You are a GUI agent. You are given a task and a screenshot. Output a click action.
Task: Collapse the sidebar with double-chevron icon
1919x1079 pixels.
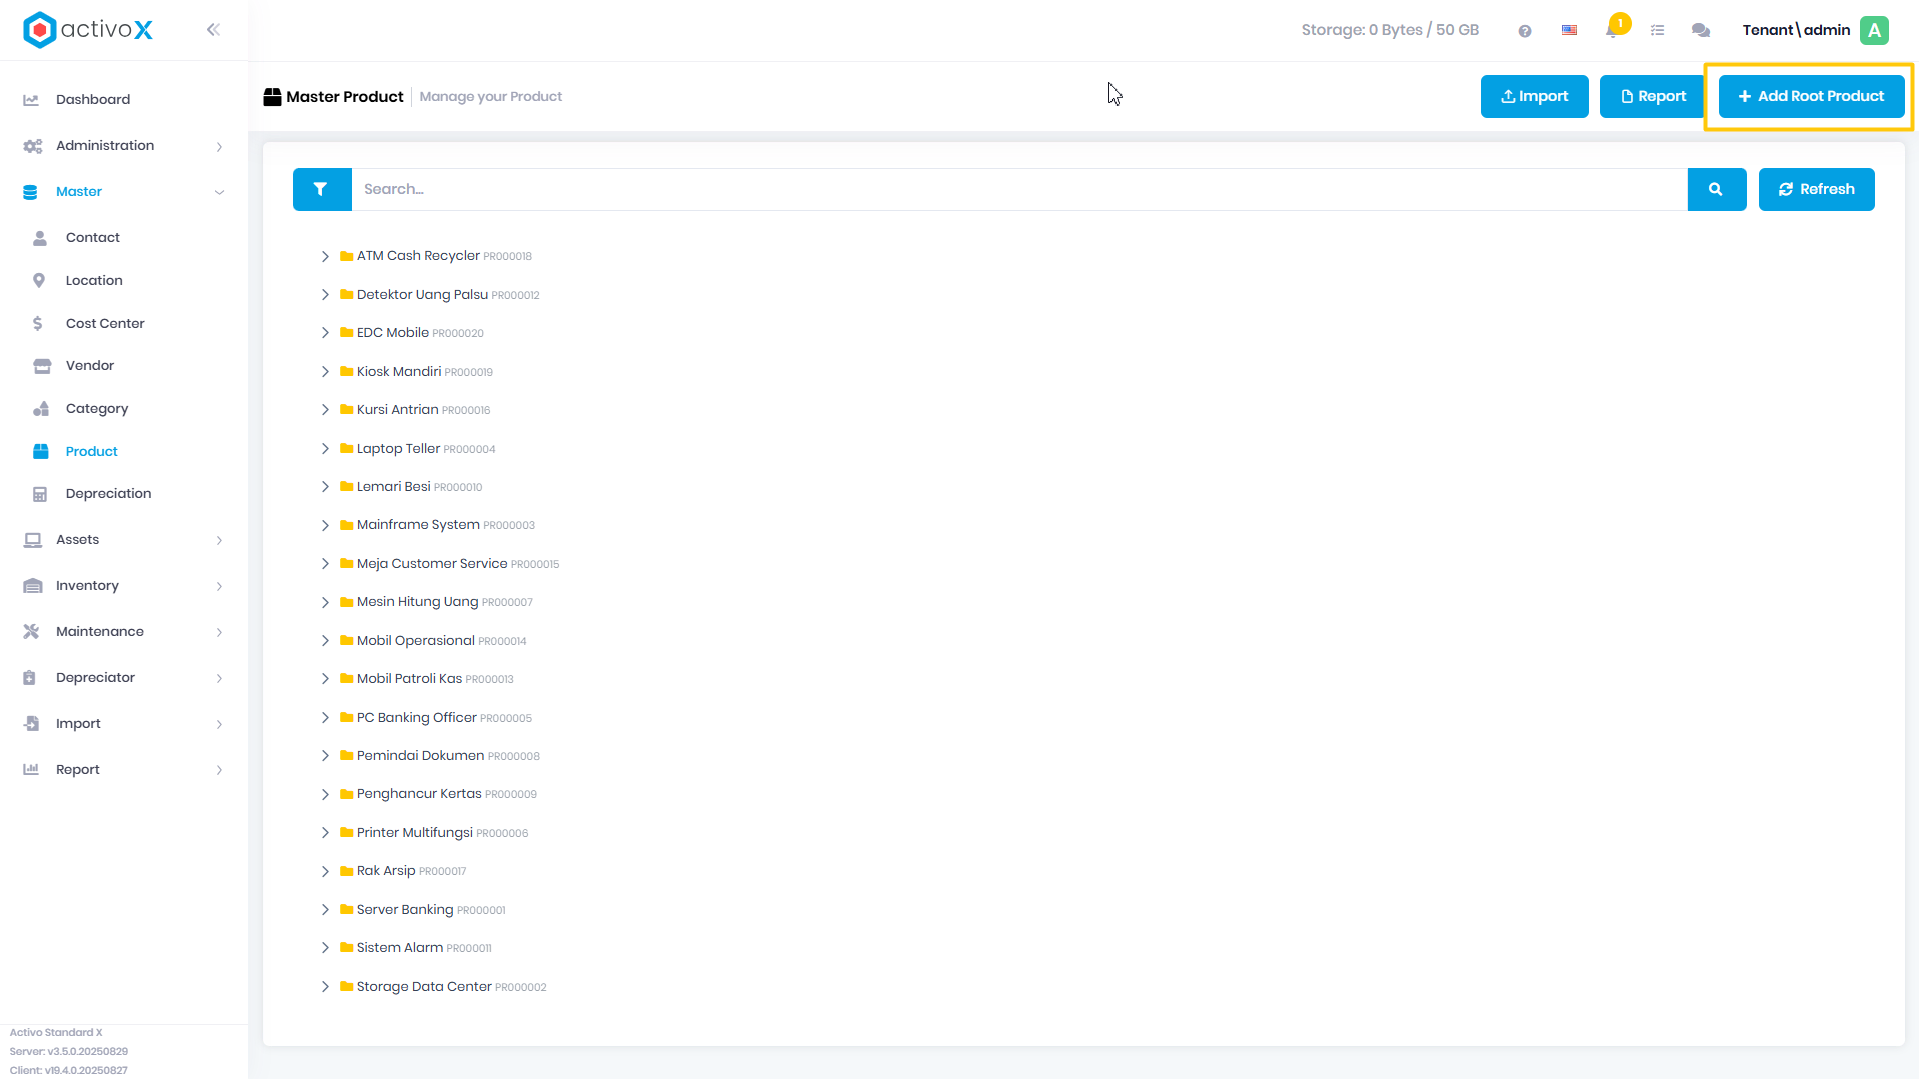click(x=213, y=30)
